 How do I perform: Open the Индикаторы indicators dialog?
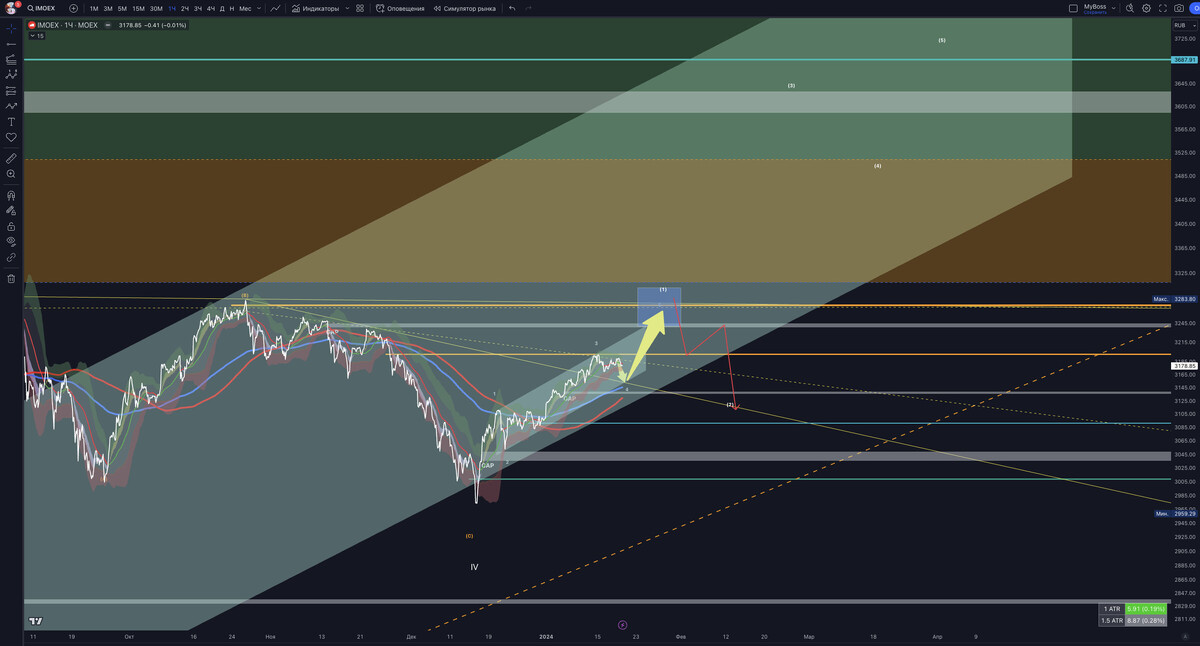(315, 8)
